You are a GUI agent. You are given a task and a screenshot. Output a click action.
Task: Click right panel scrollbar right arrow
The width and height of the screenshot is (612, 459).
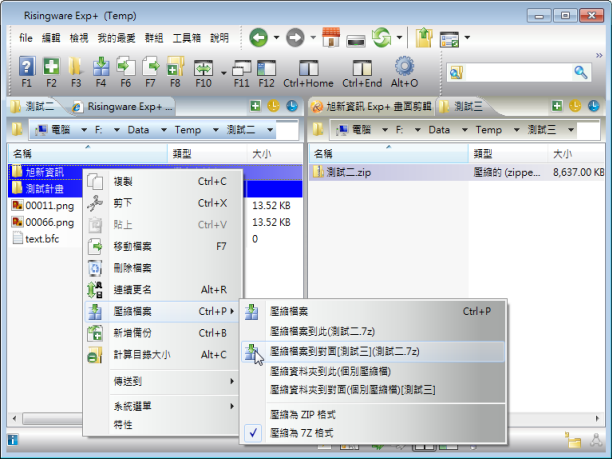pyautogui.click(x=597, y=419)
